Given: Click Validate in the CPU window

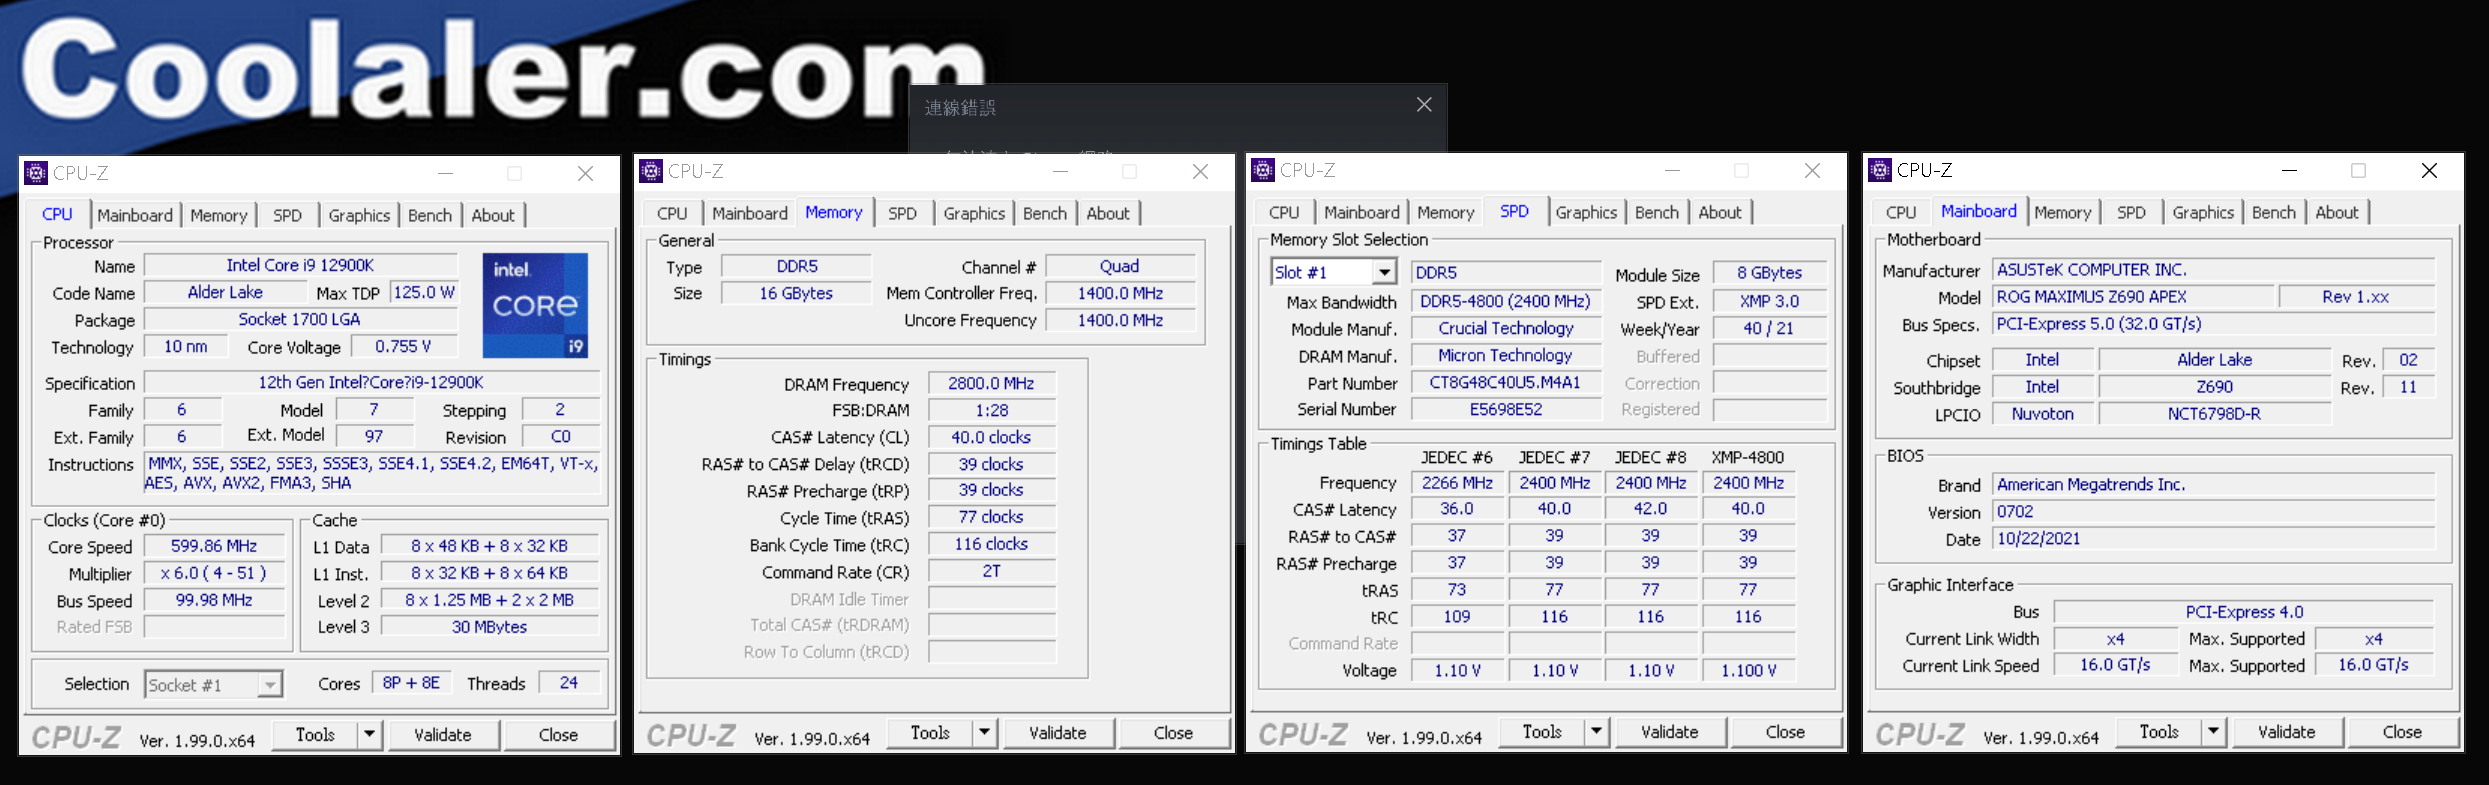Looking at the screenshot, I should [x=442, y=734].
